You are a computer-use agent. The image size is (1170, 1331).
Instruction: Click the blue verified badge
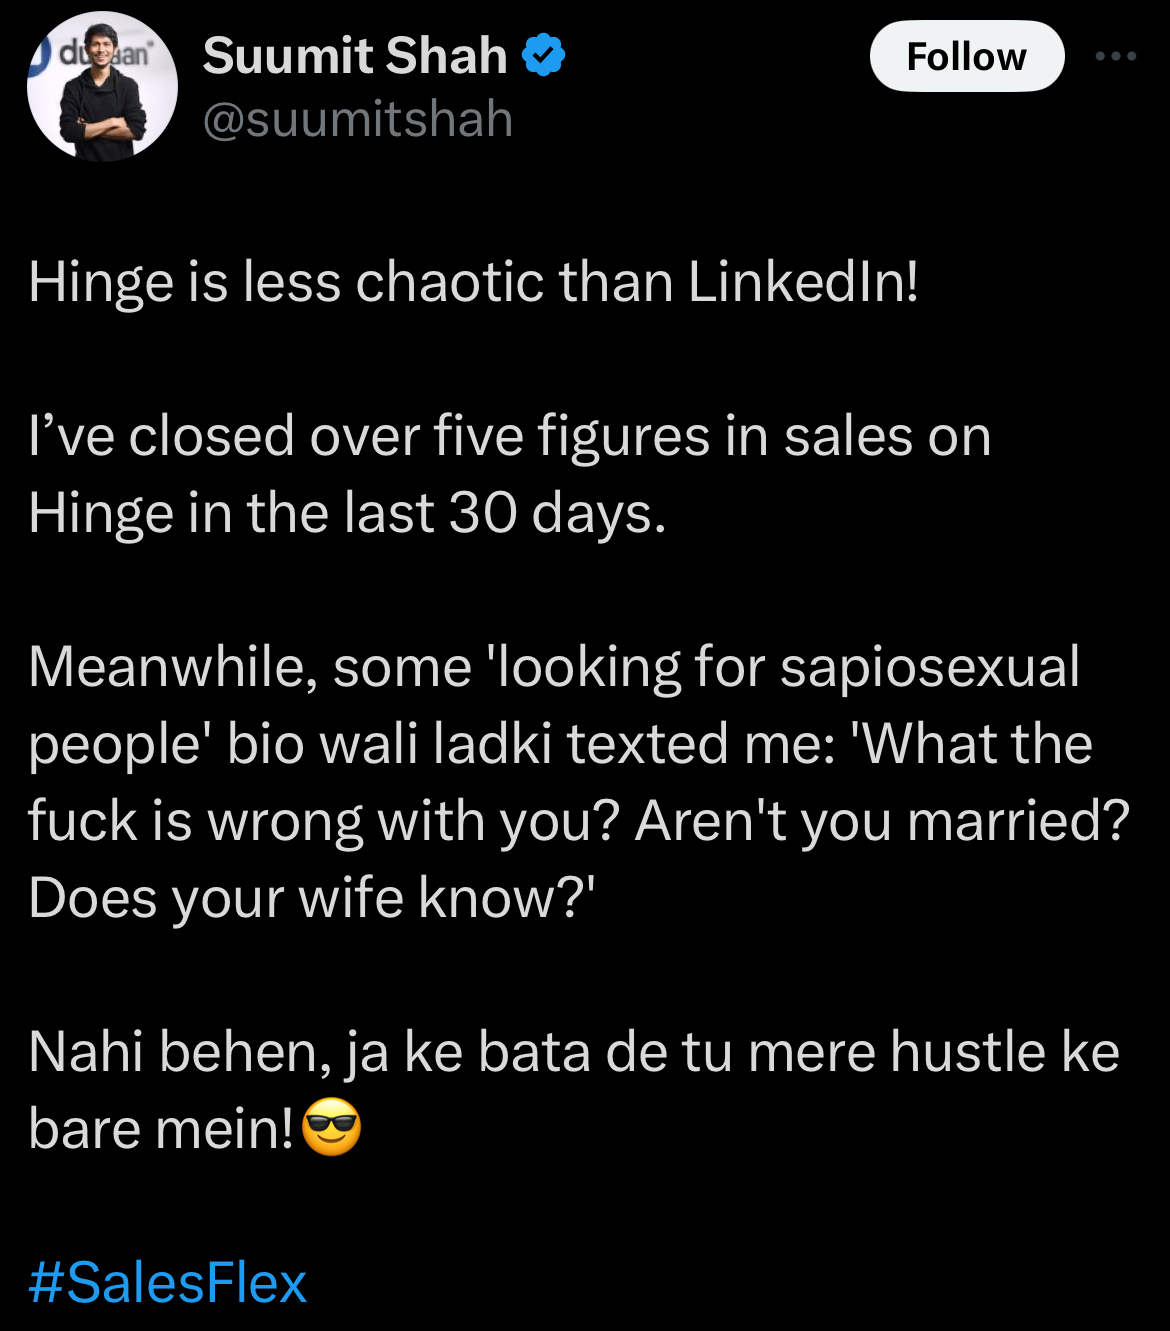[x=543, y=56]
